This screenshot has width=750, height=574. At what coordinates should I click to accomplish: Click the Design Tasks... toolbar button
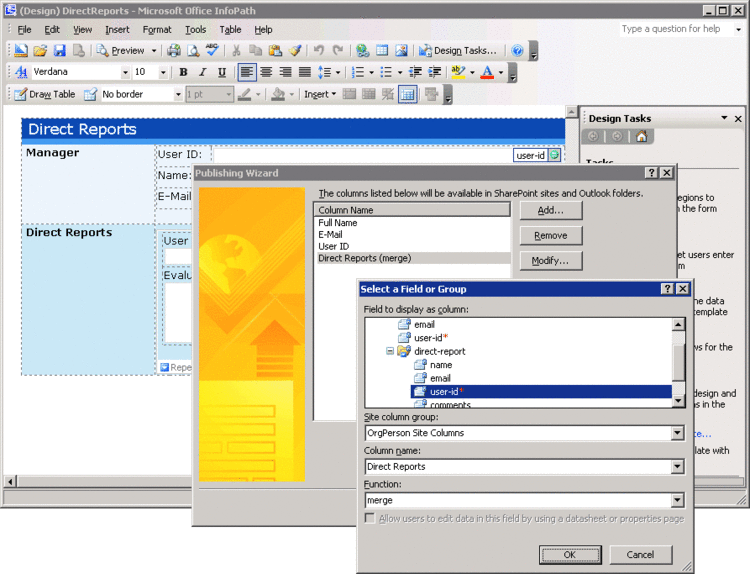coord(458,50)
